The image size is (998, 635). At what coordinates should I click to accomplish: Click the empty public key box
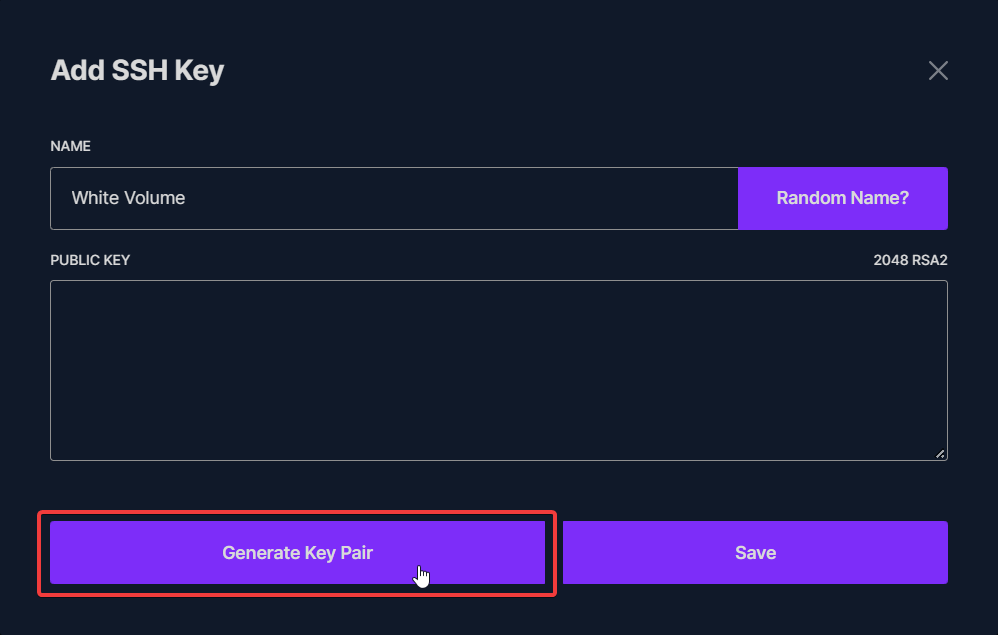[x=498, y=370]
